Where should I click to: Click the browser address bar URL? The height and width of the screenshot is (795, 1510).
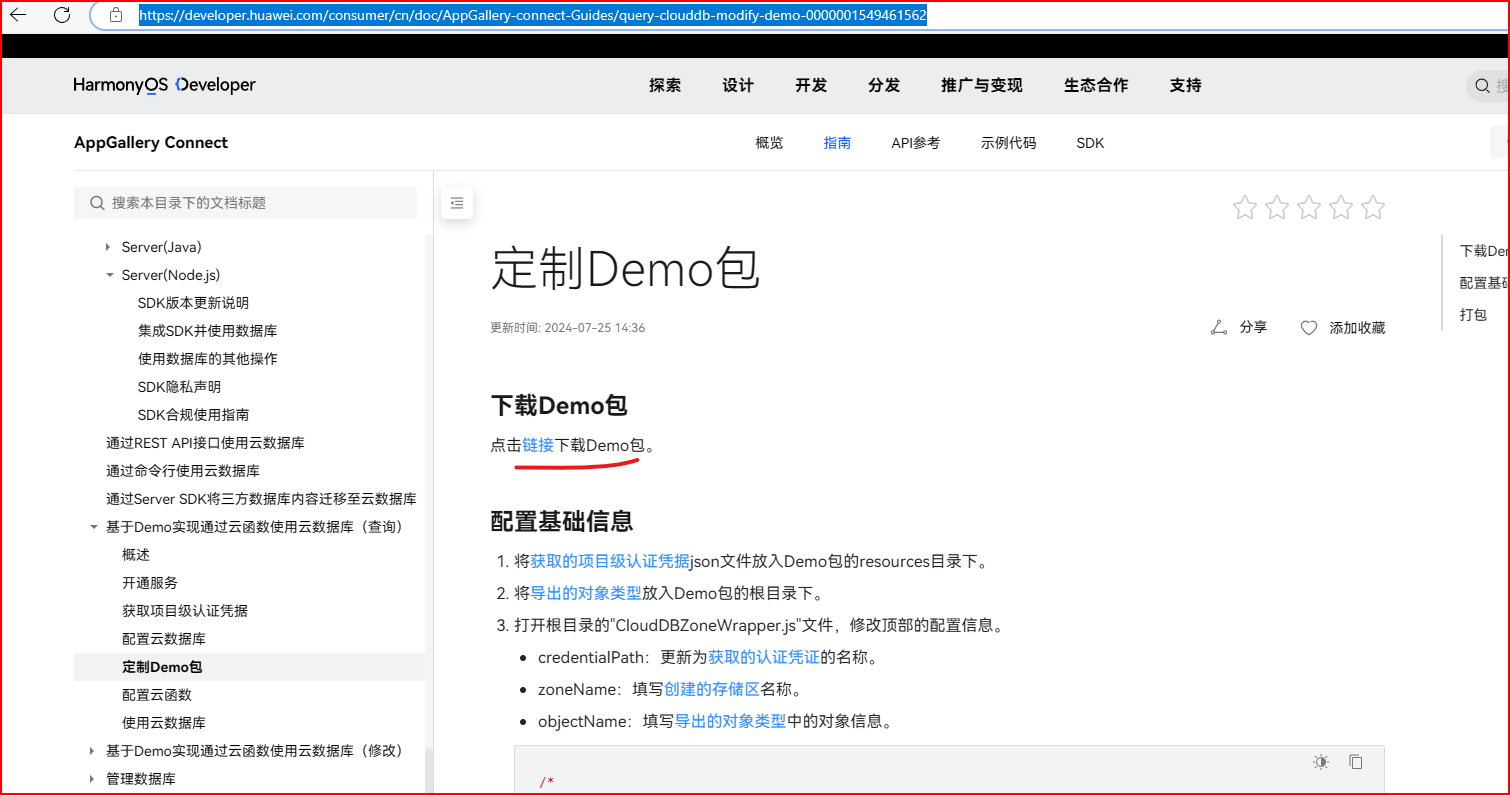(x=532, y=15)
